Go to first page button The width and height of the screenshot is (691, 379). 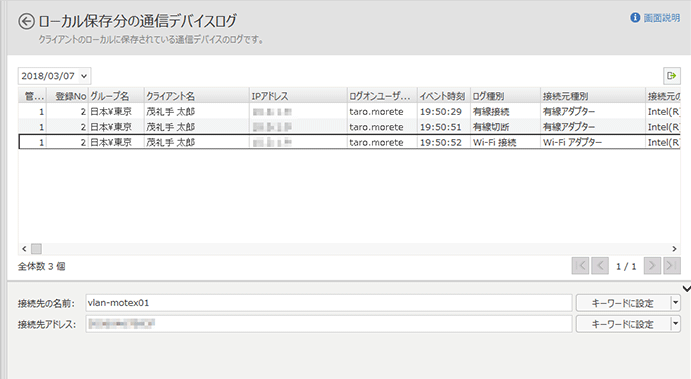(x=580, y=266)
